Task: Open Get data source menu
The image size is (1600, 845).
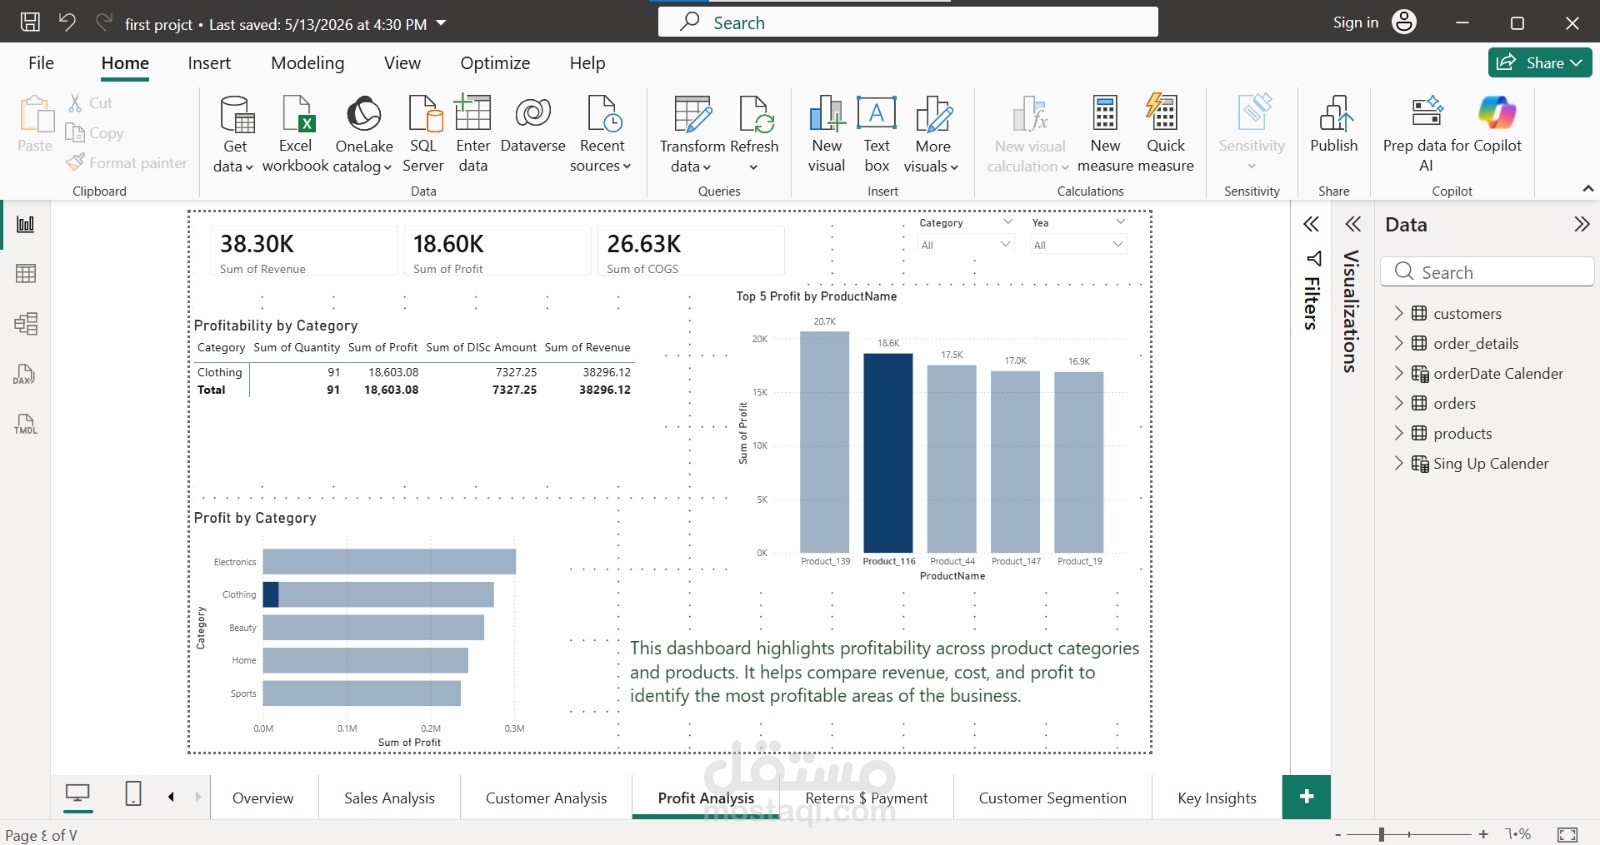Action: click(x=235, y=135)
